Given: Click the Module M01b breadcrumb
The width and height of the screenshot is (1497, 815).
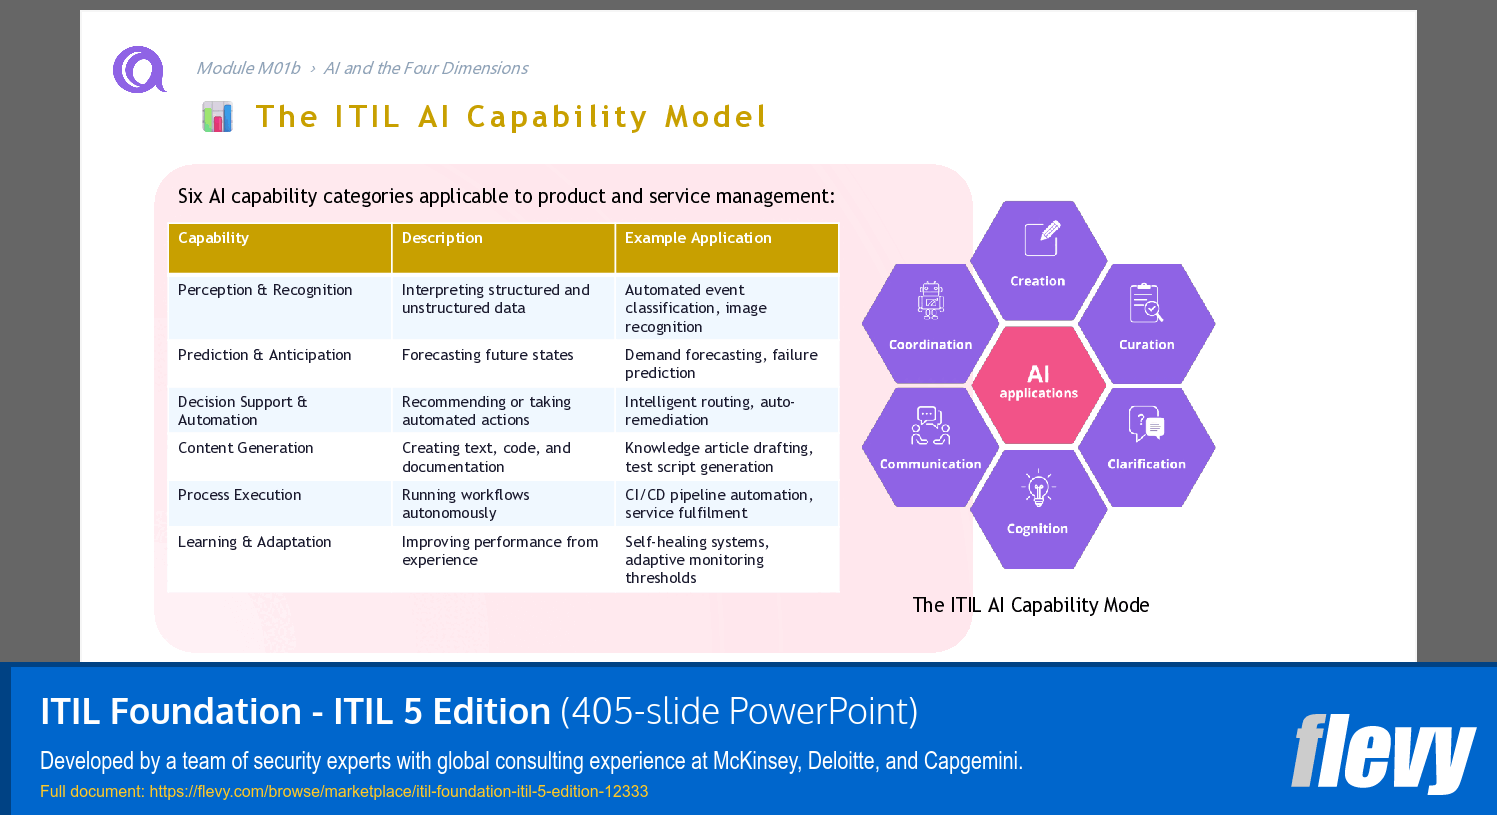Looking at the screenshot, I should click(x=248, y=68).
